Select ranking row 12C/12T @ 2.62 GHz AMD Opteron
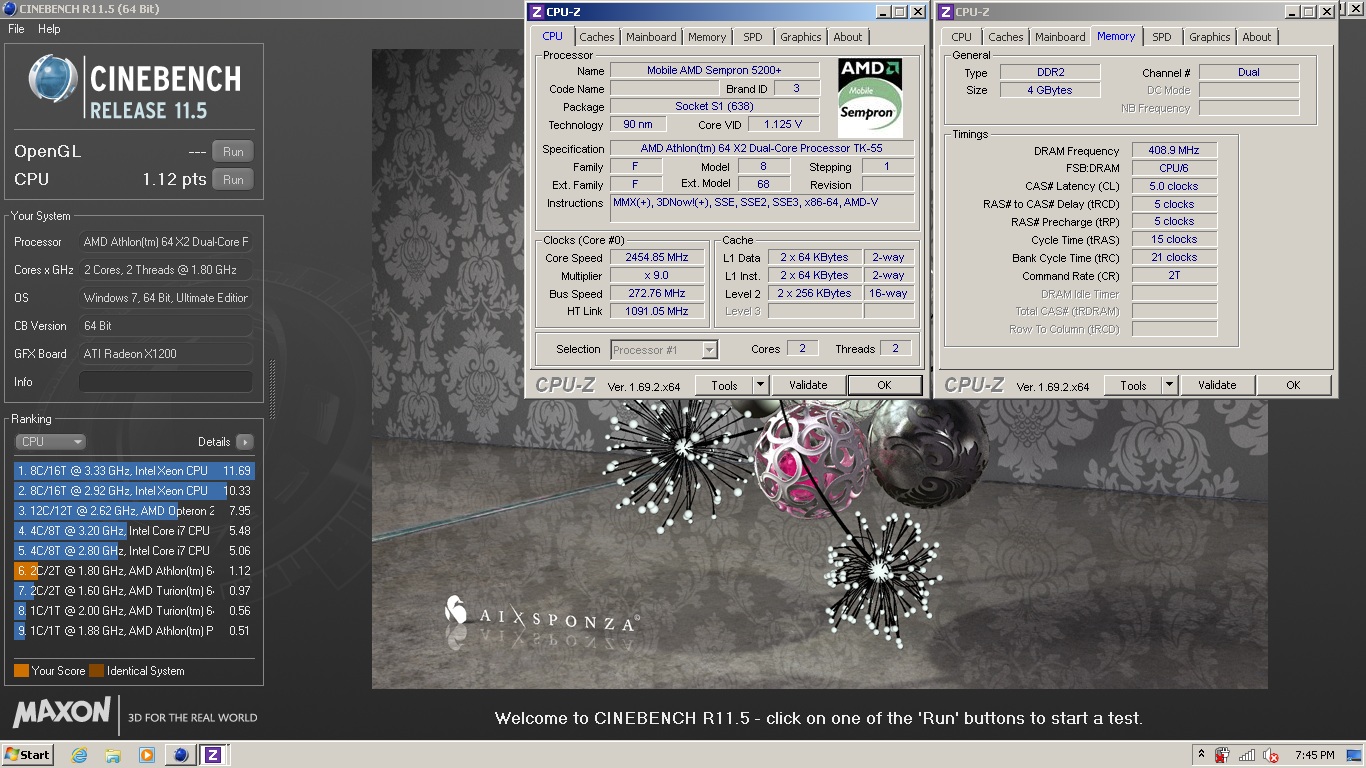Image resolution: width=1366 pixels, height=768 pixels. [134, 511]
